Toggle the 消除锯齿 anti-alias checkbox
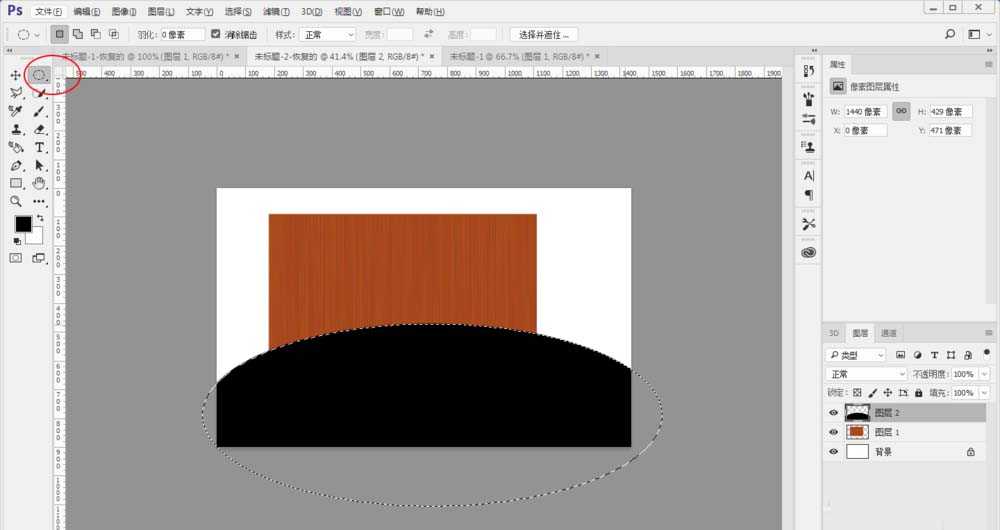This screenshot has height=530, width=1000. 215,34
